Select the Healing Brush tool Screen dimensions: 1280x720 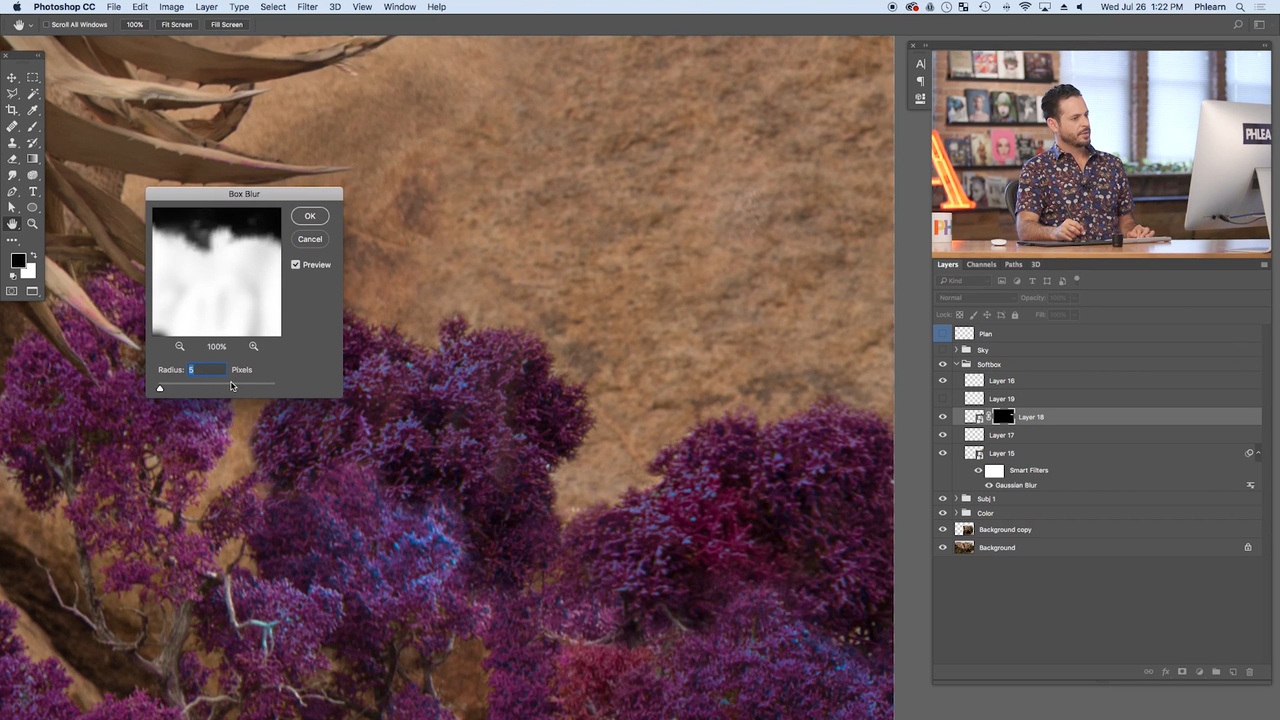(x=12, y=126)
